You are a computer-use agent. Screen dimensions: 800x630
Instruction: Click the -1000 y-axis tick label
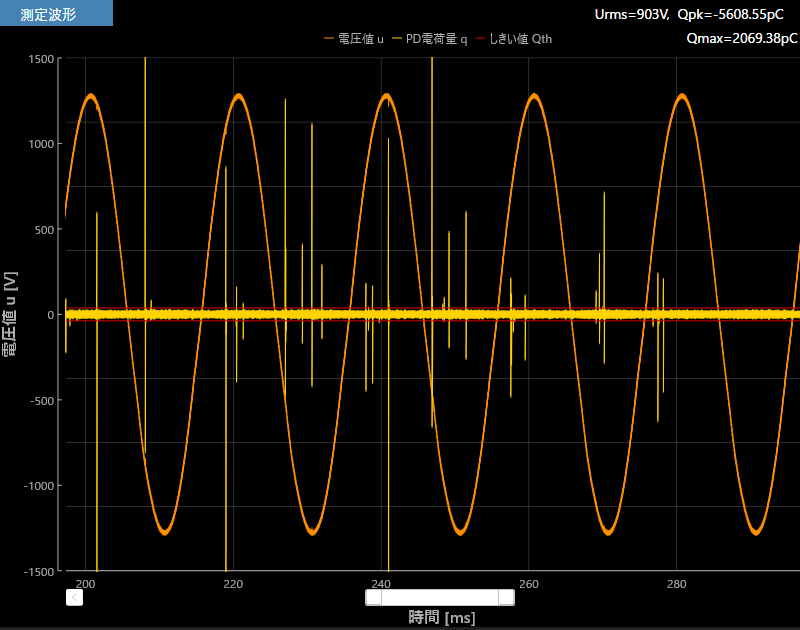[x=39, y=486]
